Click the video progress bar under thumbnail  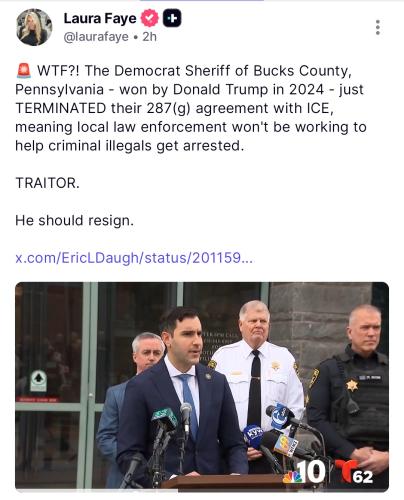(202, 491)
